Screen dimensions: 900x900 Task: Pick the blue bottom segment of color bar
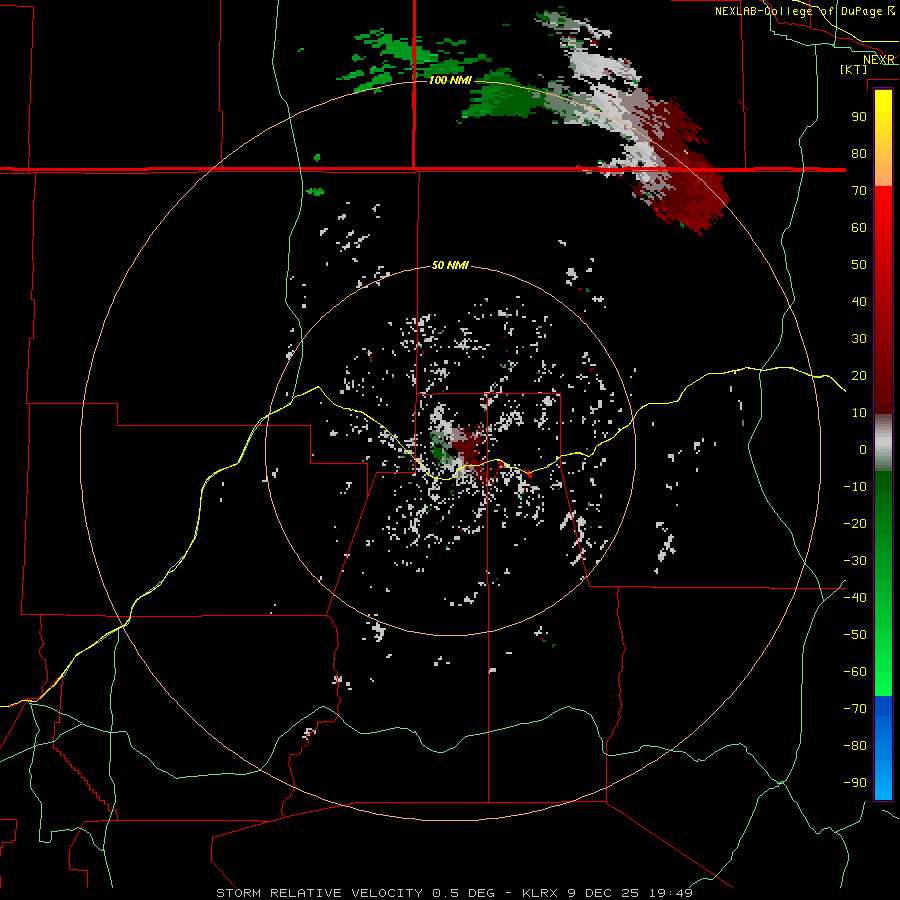pos(883,747)
